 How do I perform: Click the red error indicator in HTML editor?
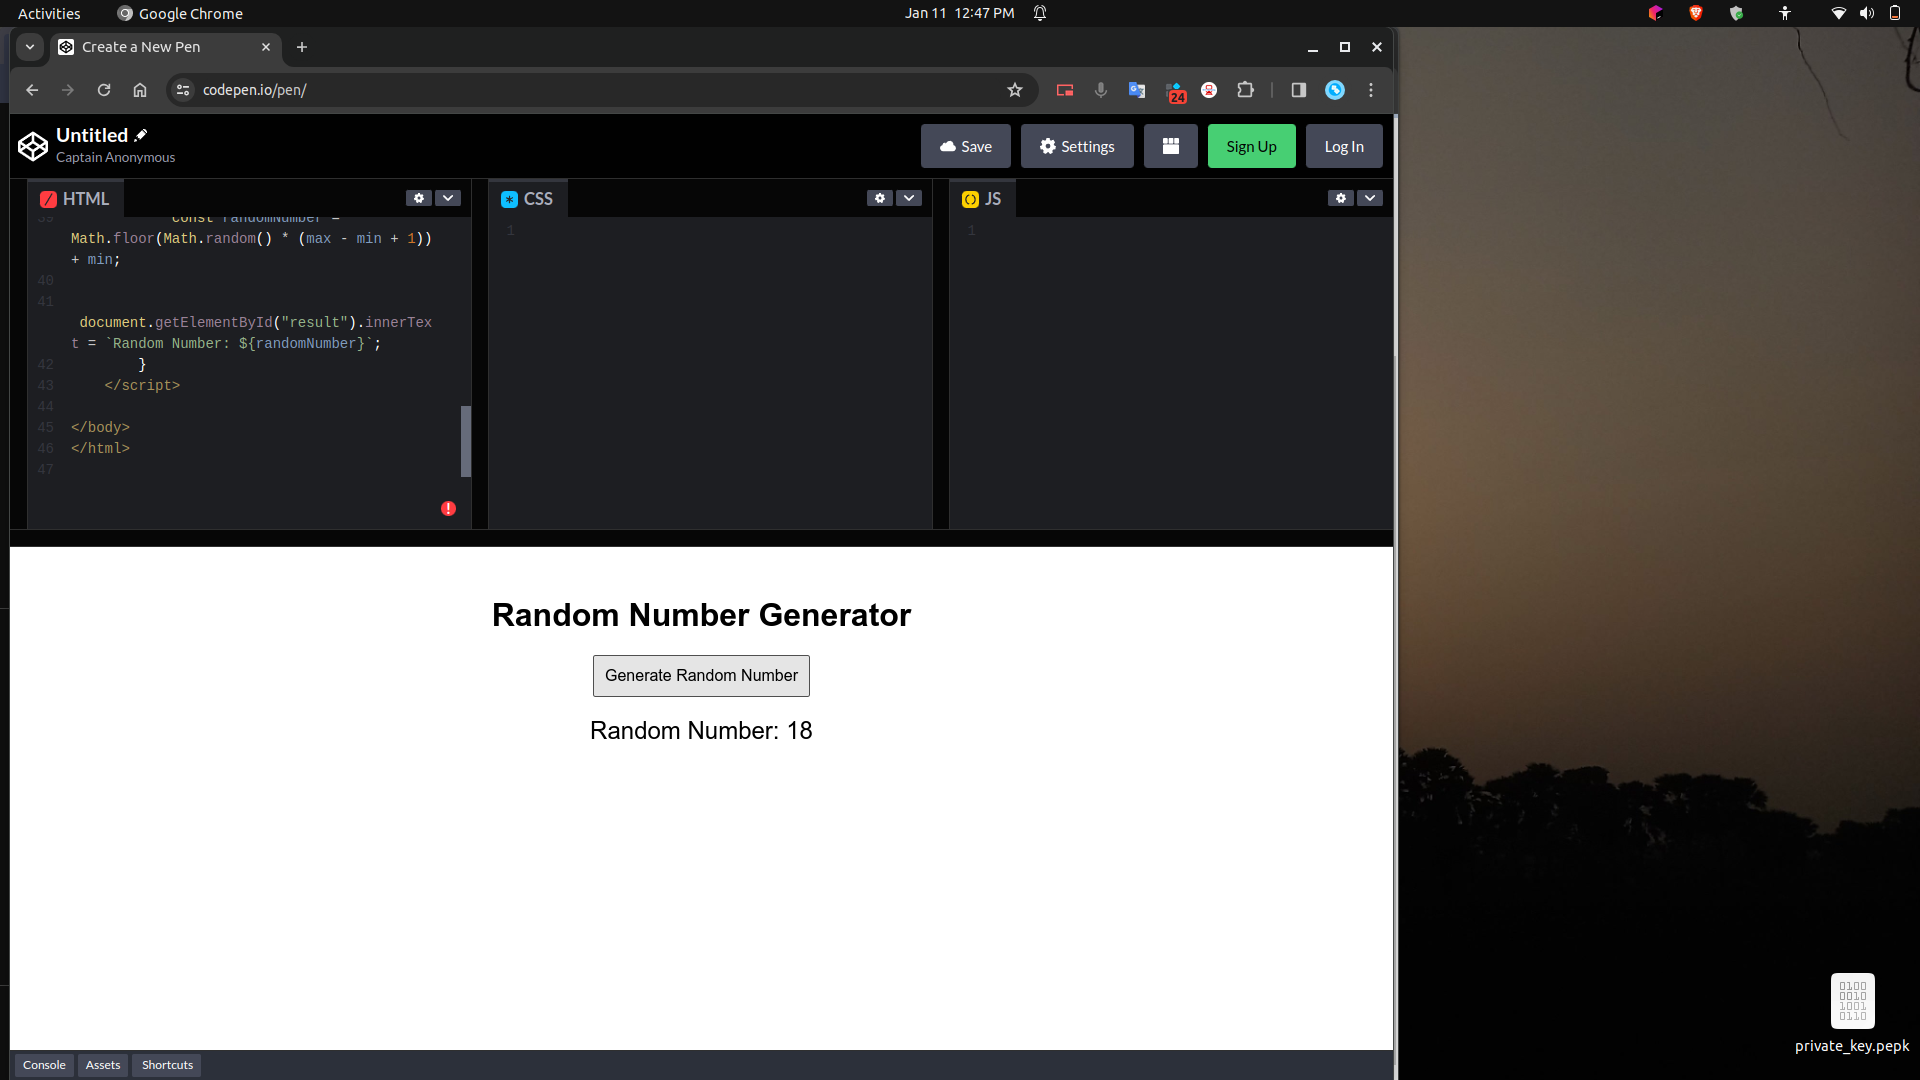click(x=448, y=509)
